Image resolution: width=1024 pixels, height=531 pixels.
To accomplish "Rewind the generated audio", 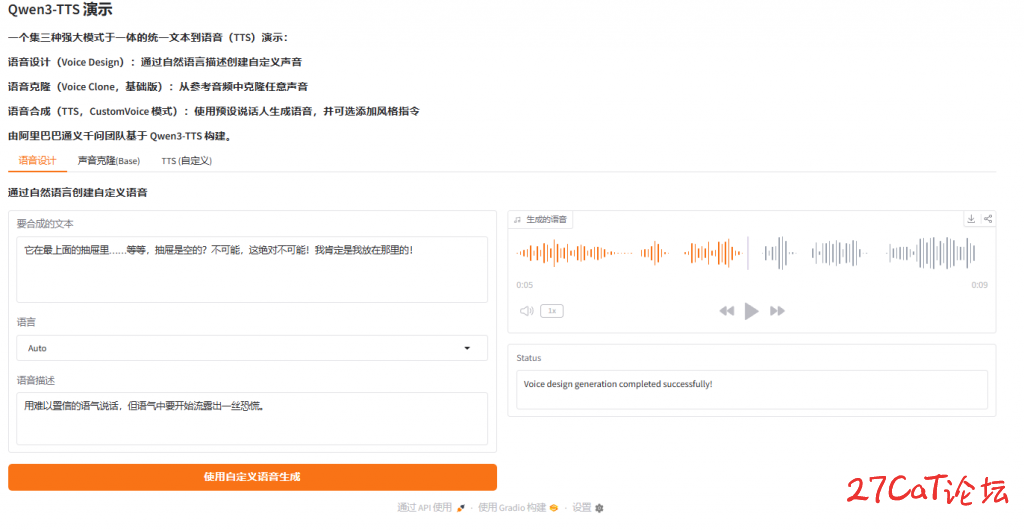I will point(726,311).
